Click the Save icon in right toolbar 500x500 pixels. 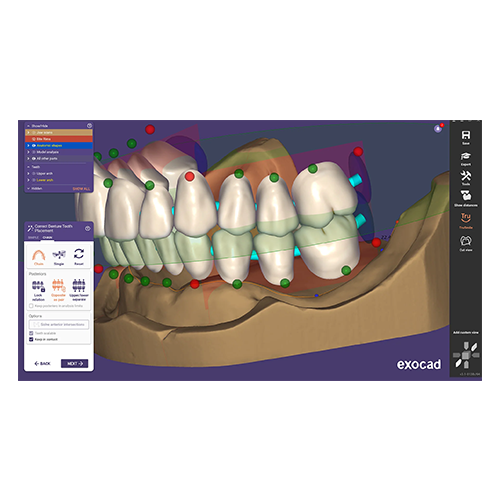pyautogui.click(x=466, y=135)
